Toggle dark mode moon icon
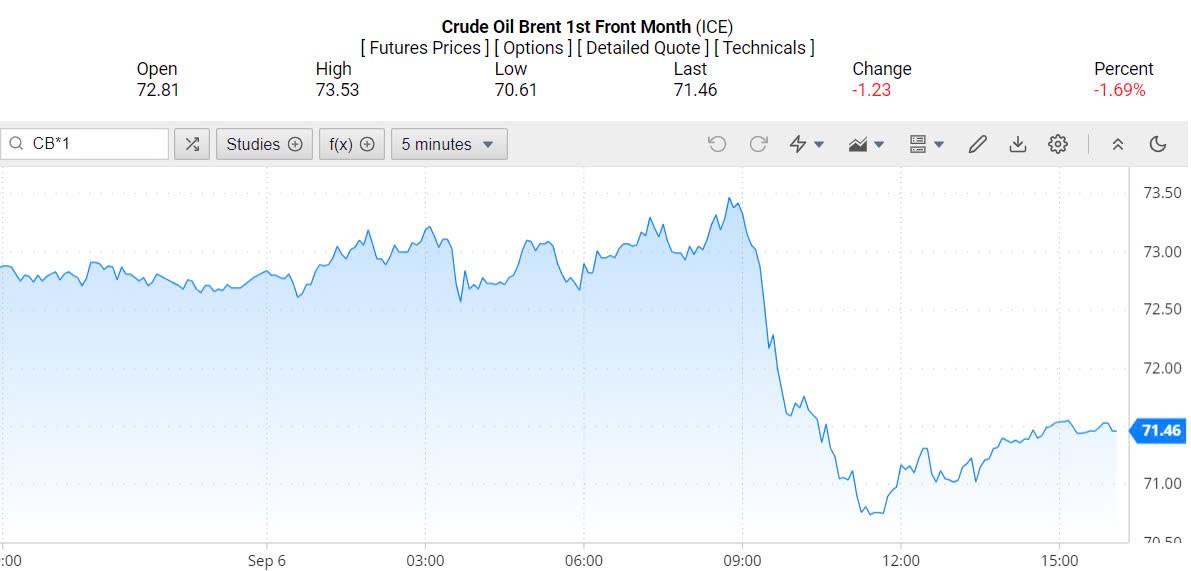The width and height of the screenshot is (1191, 571). [x=1158, y=144]
